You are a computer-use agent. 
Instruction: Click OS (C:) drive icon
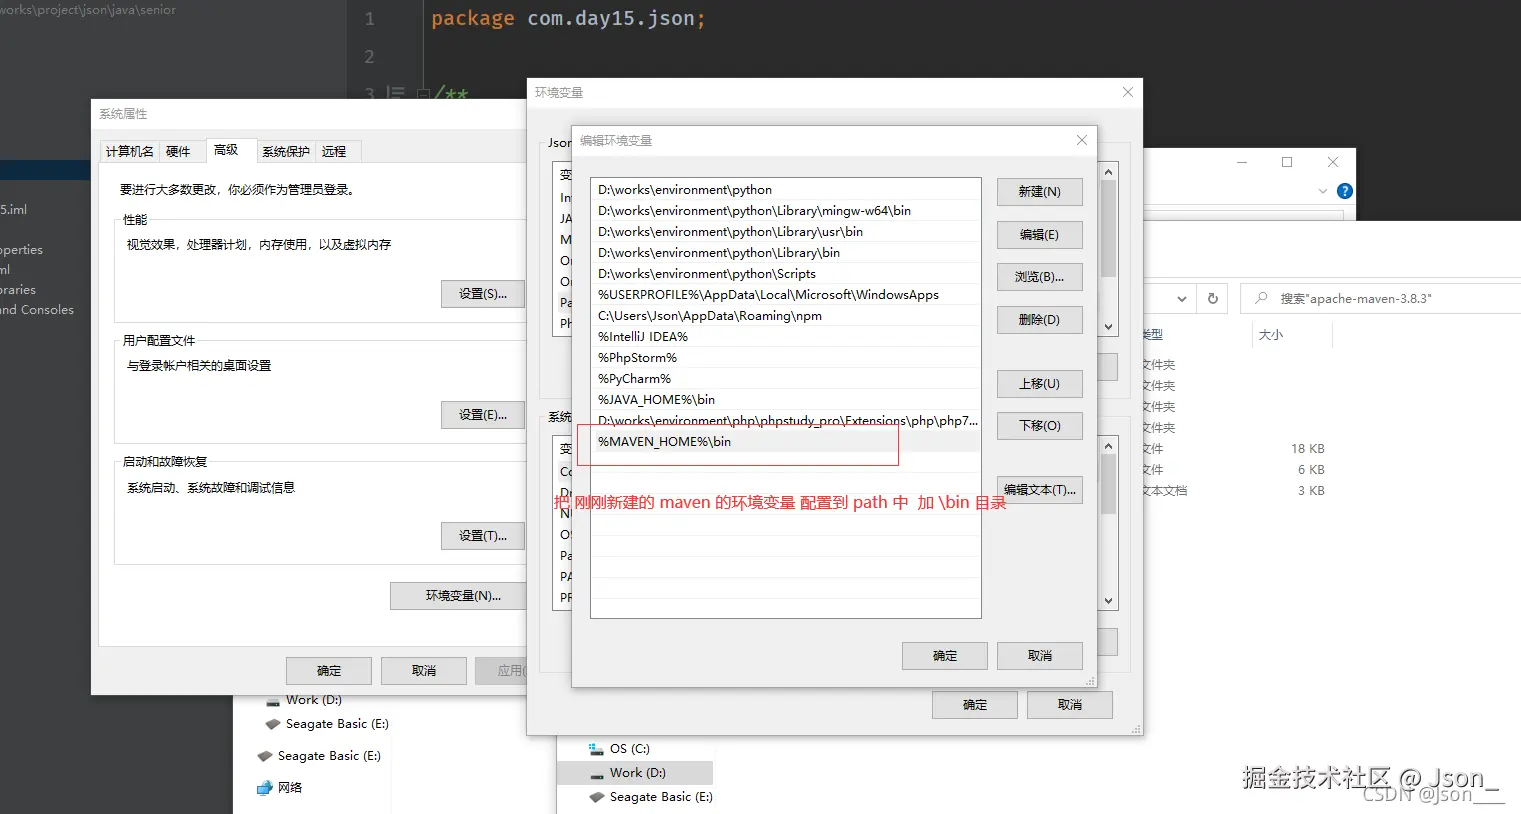tap(596, 749)
